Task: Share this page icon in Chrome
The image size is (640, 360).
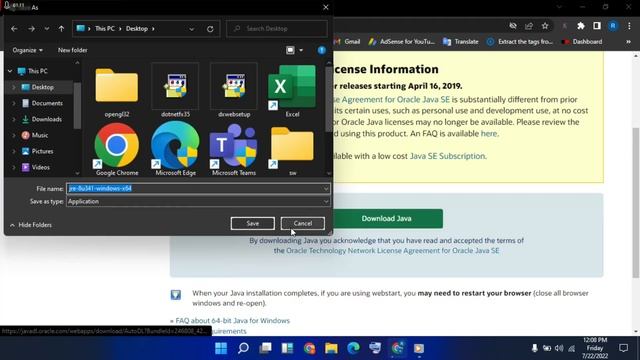Action: pos(529,26)
